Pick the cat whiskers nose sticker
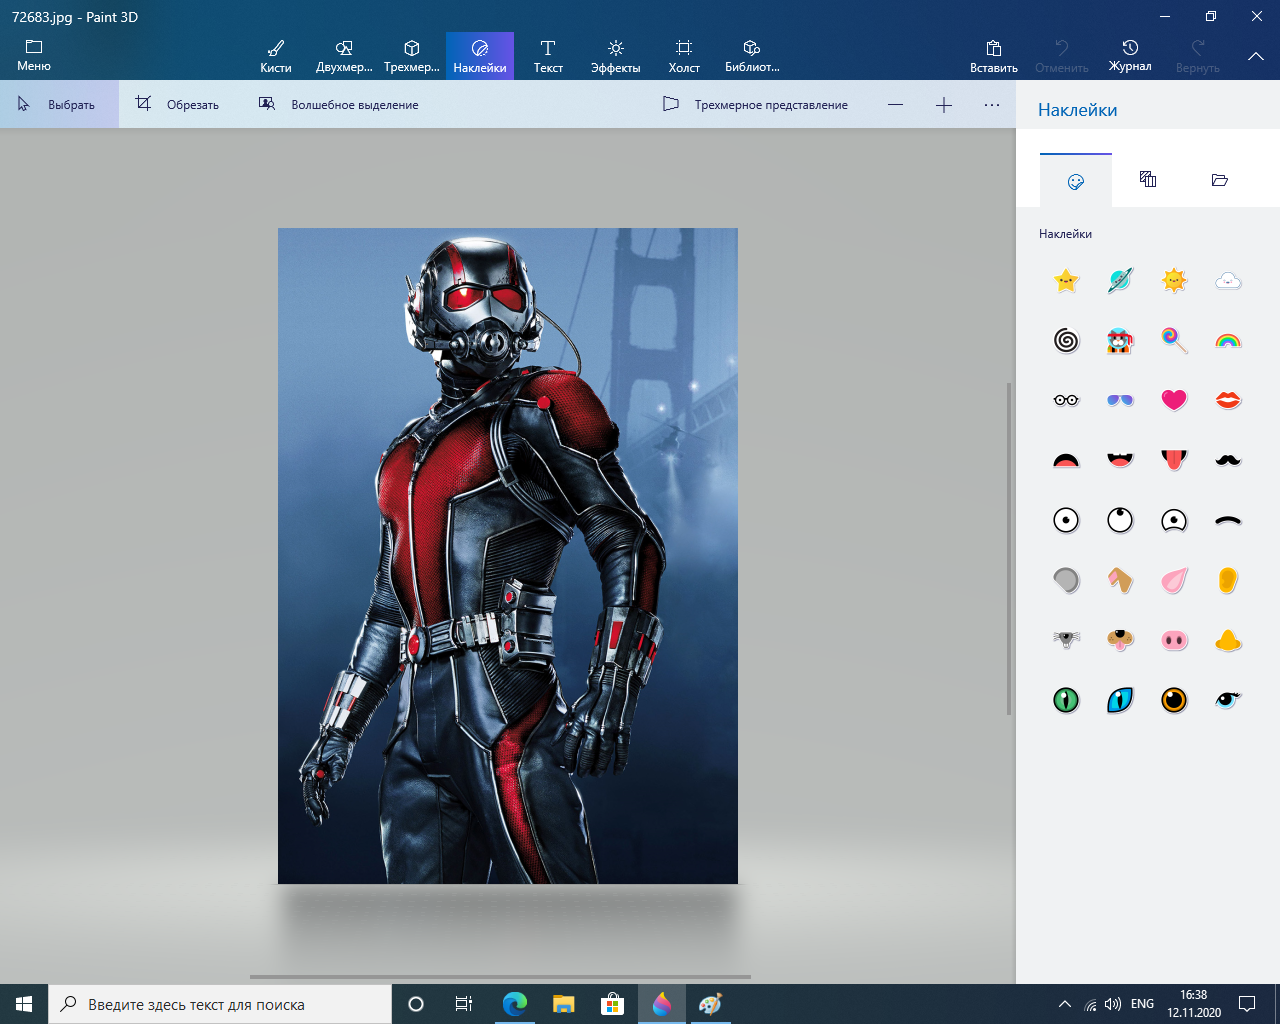 tap(1067, 640)
